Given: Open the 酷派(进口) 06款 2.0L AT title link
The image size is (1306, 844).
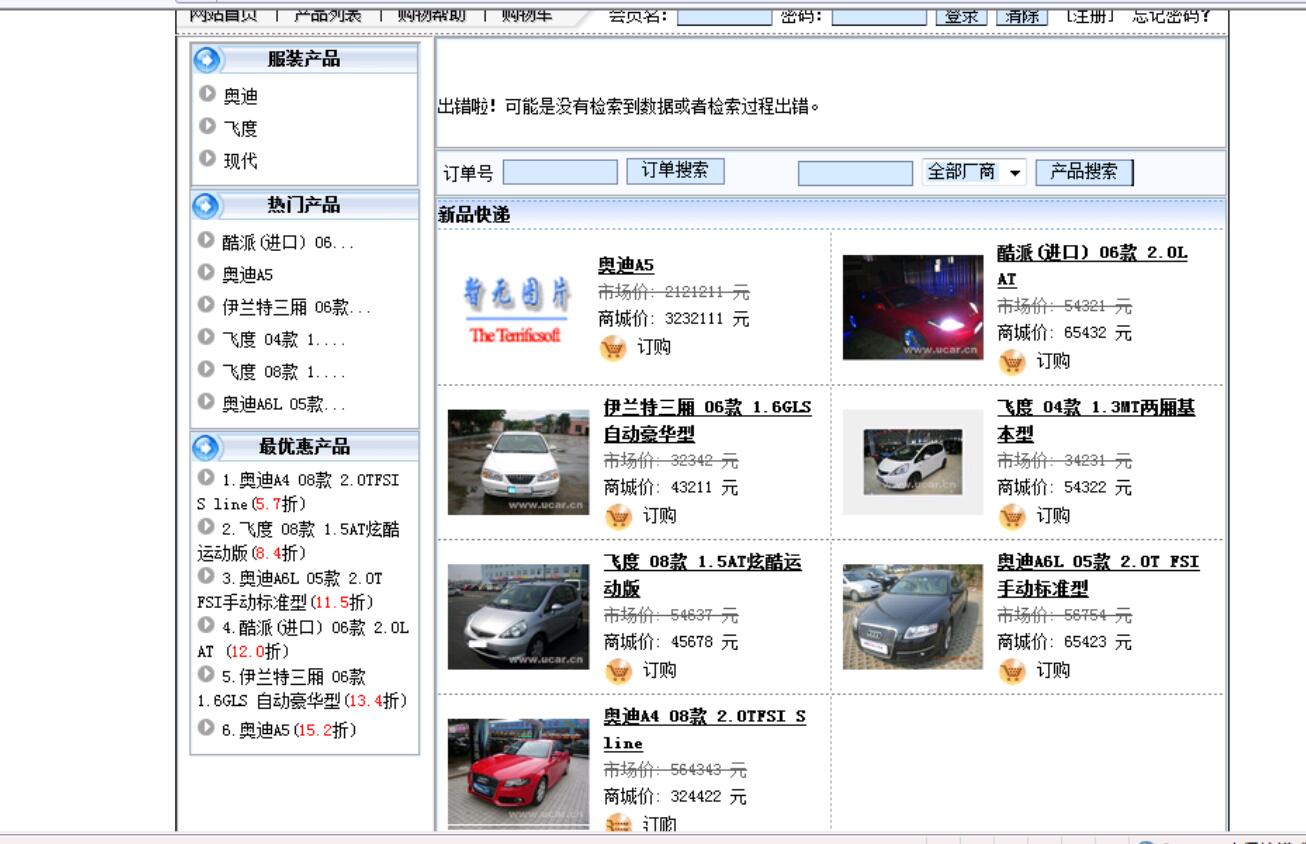Looking at the screenshot, I should [1092, 266].
